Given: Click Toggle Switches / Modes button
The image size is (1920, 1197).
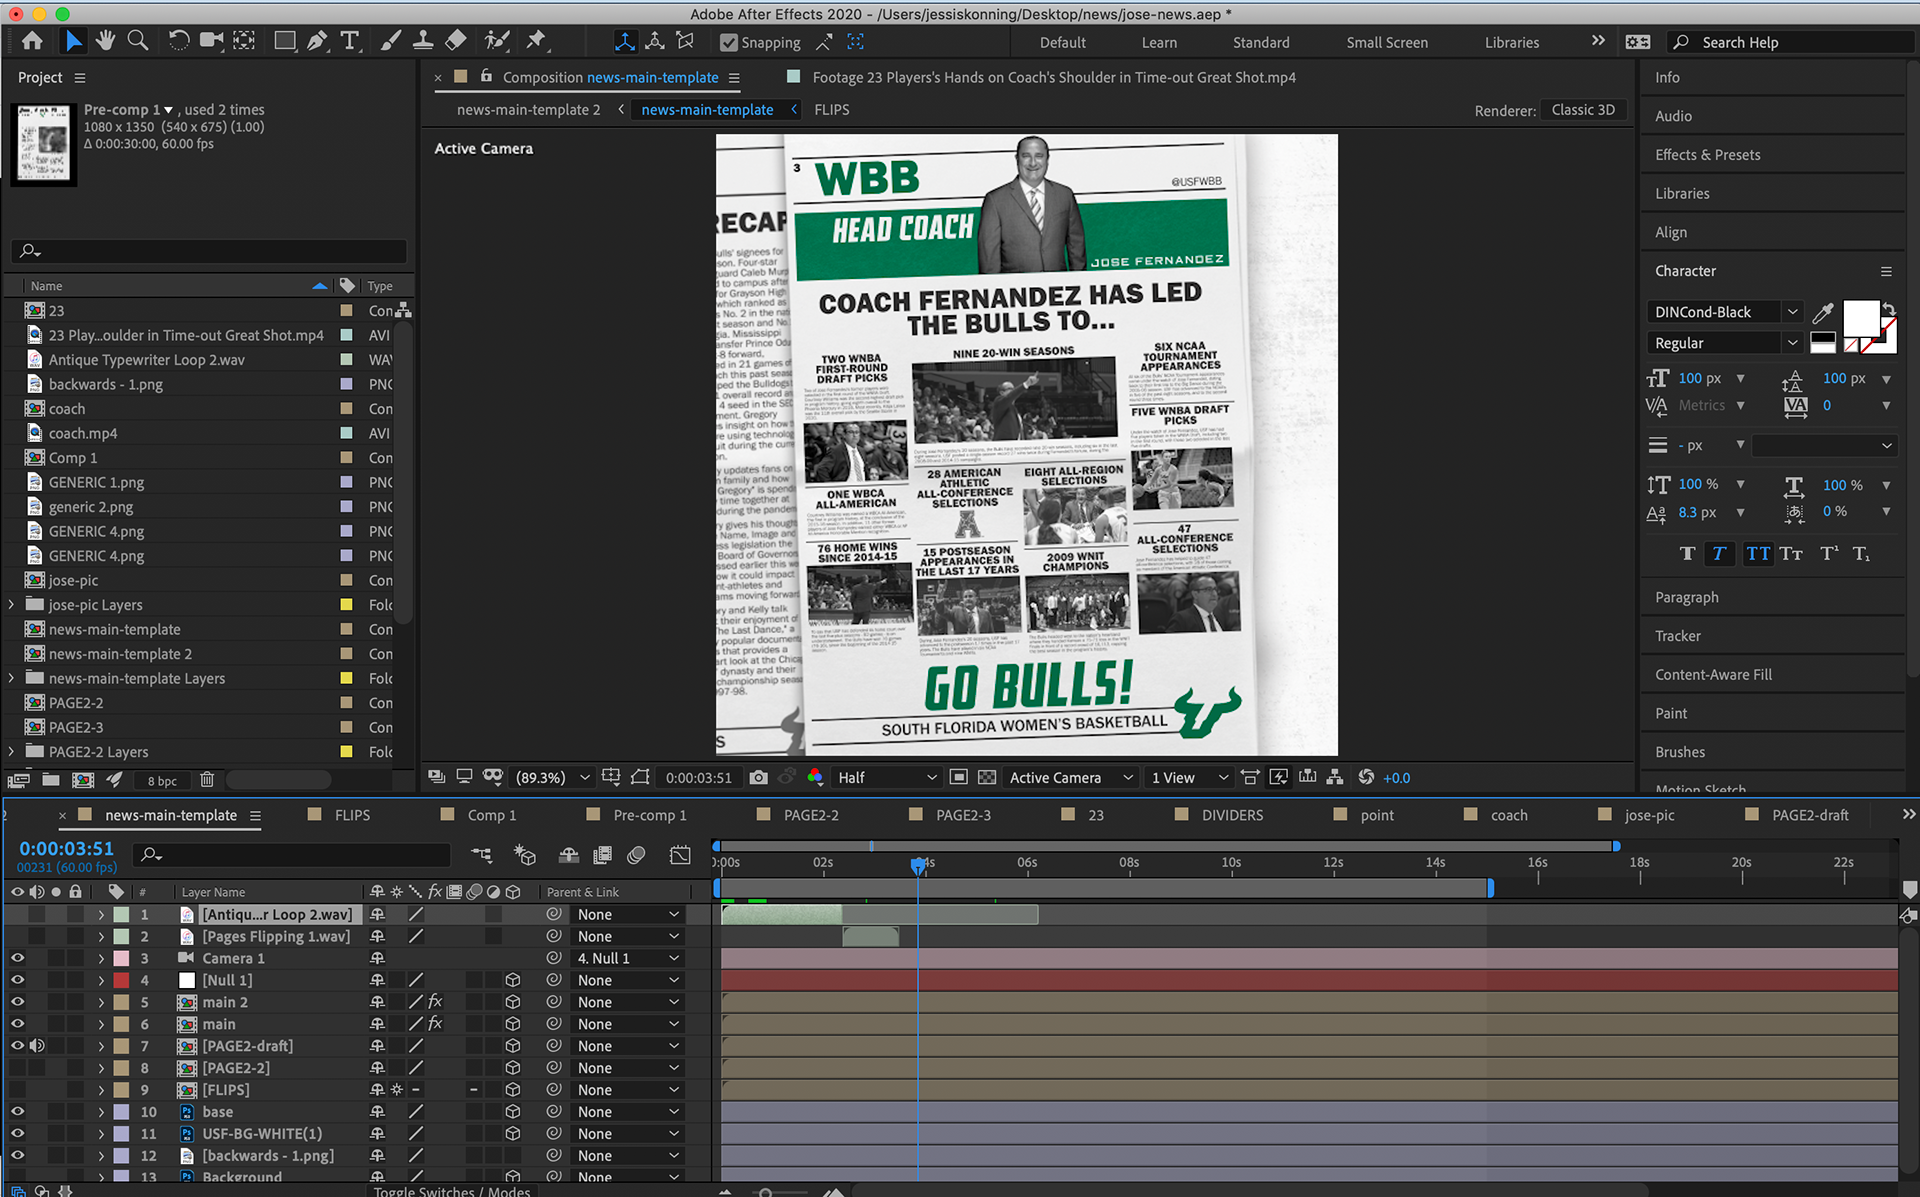Looking at the screenshot, I should click(452, 1190).
